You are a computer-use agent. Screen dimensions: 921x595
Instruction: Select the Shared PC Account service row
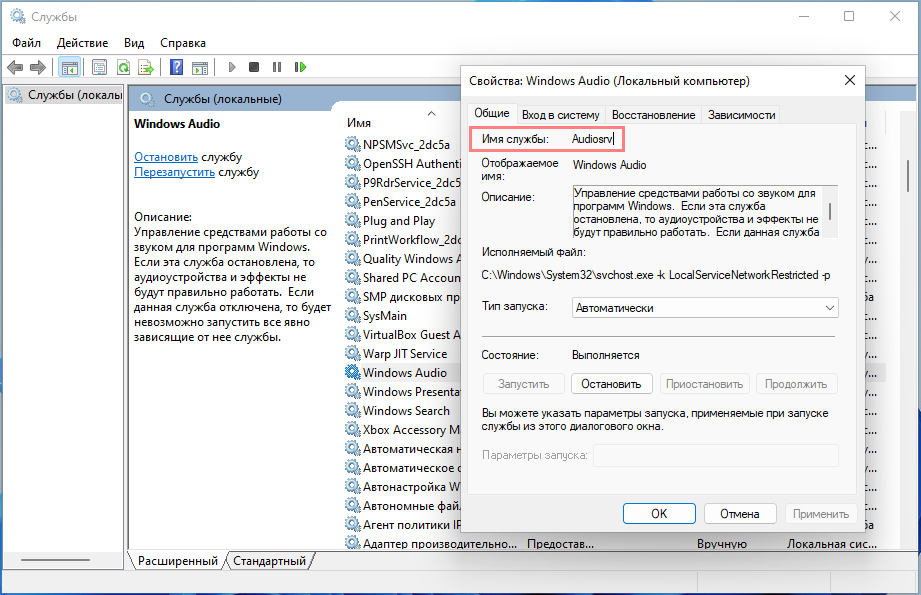click(402, 278)
